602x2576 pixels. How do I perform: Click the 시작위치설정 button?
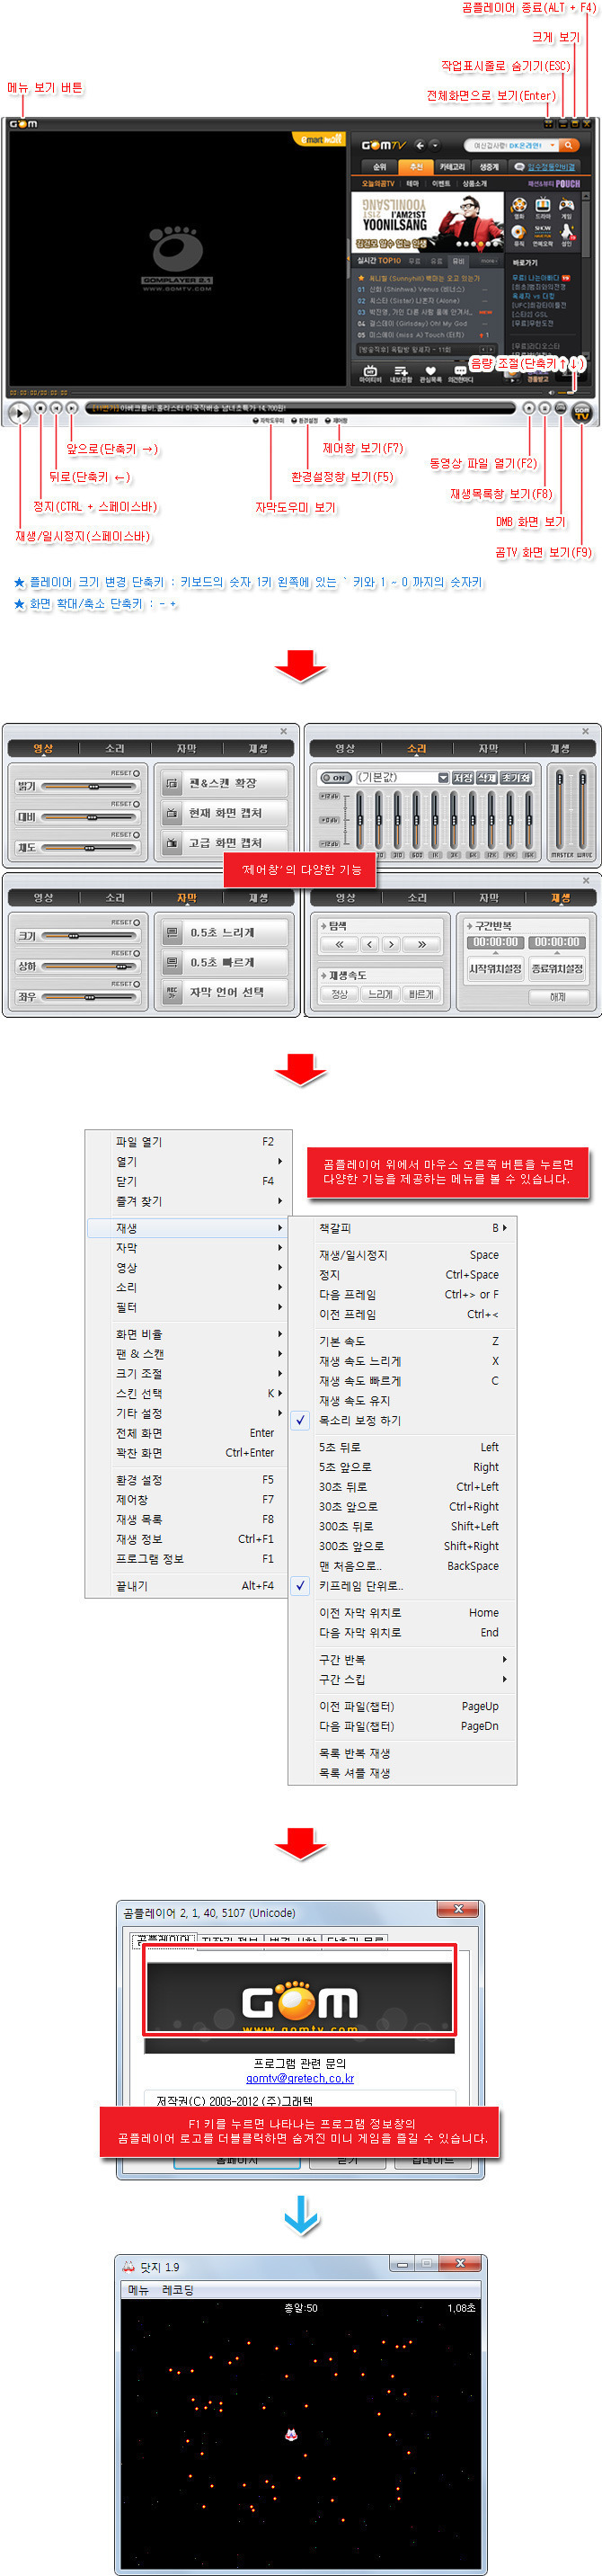pos(495,968)
